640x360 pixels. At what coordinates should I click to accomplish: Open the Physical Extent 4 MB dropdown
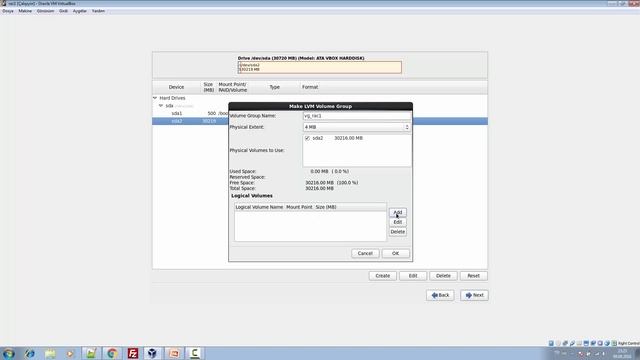357,127
